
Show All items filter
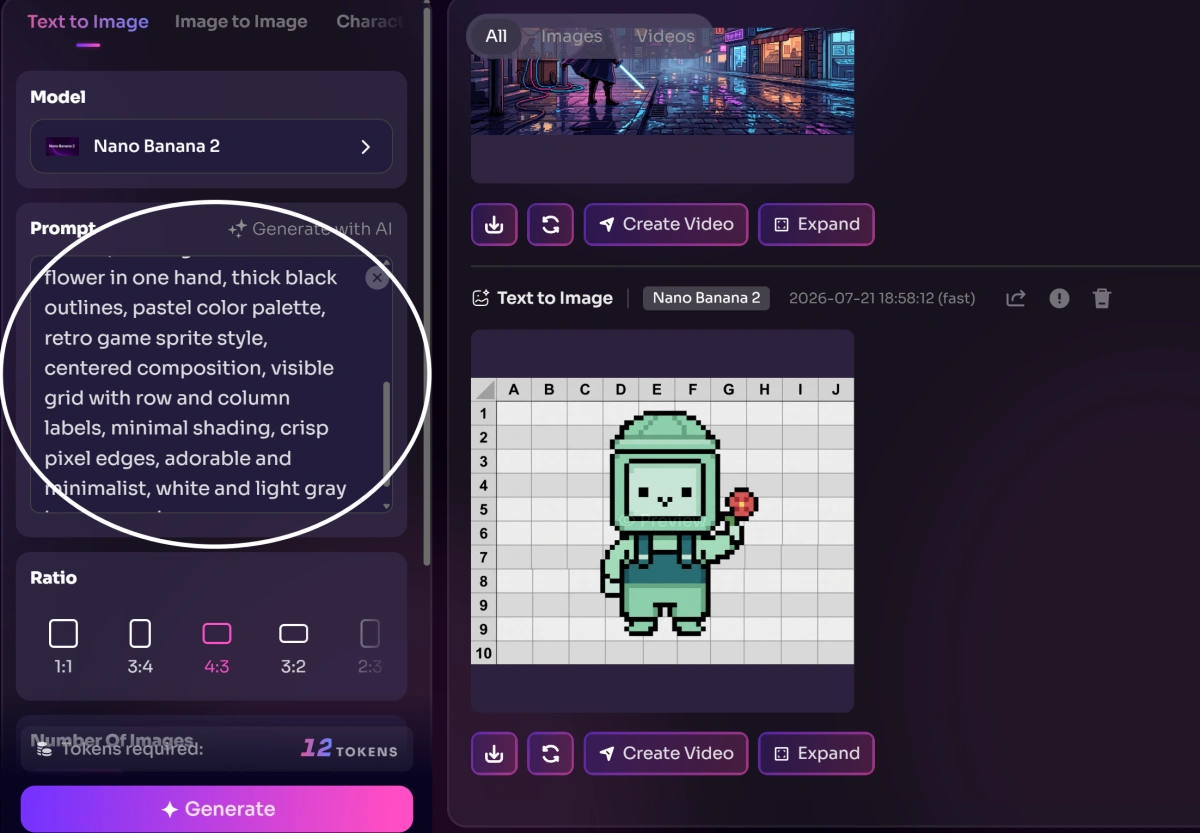[496, 36]
